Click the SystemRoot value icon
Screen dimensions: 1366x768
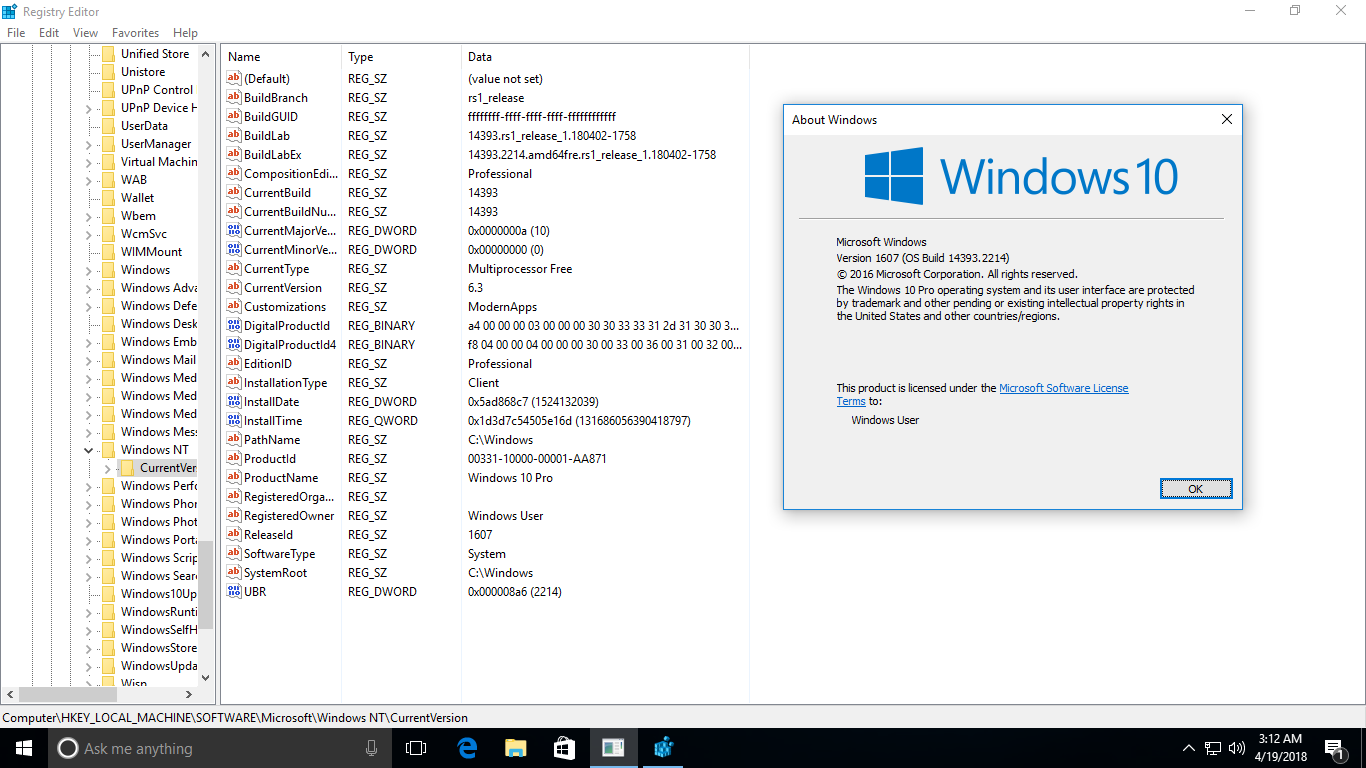tap(234, 573)
